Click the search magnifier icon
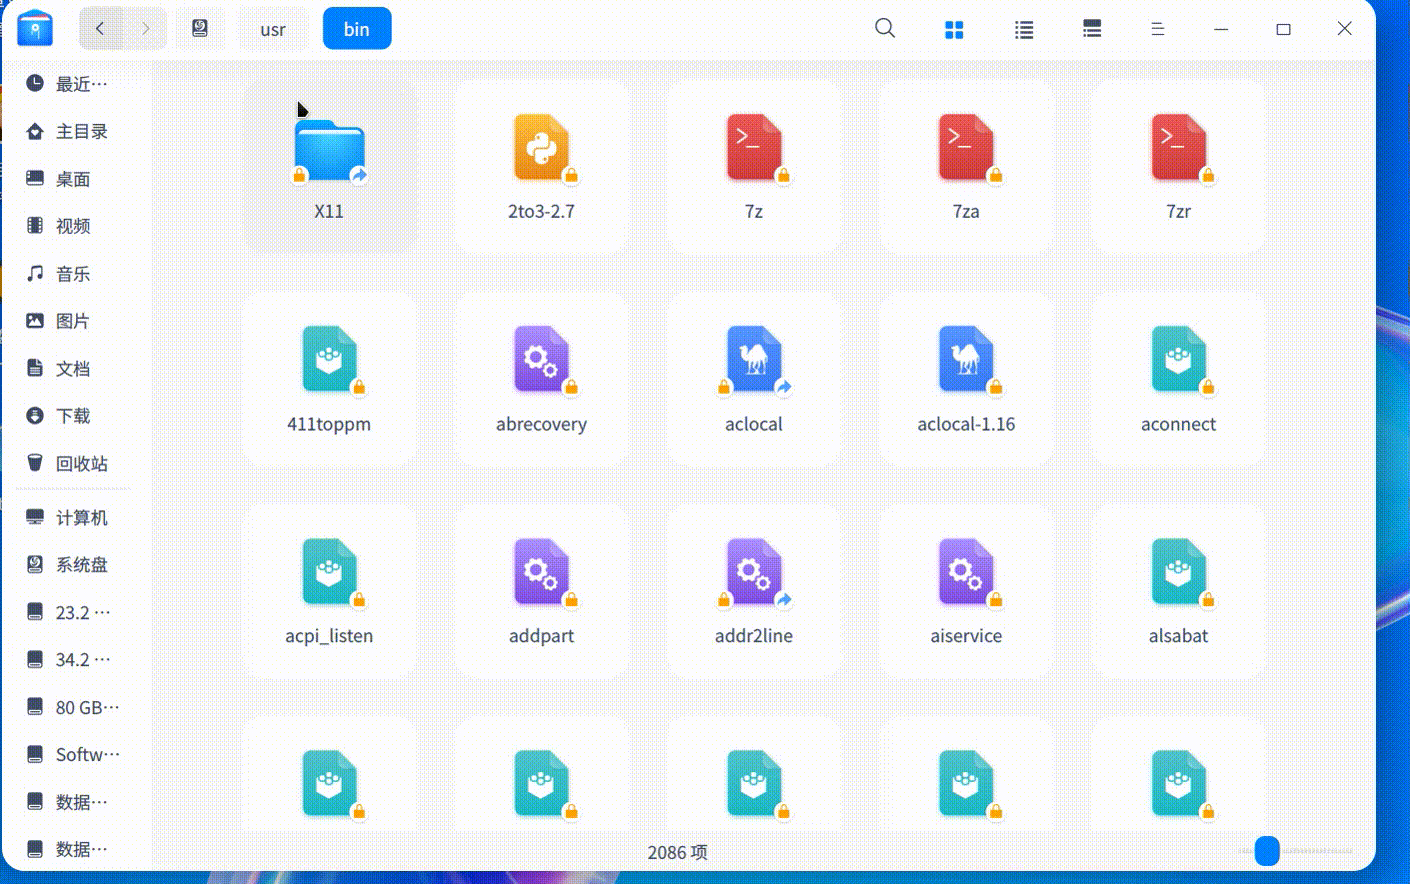Screen dimensions: 1410x884 pyautogui.click(x=885, y=29)
